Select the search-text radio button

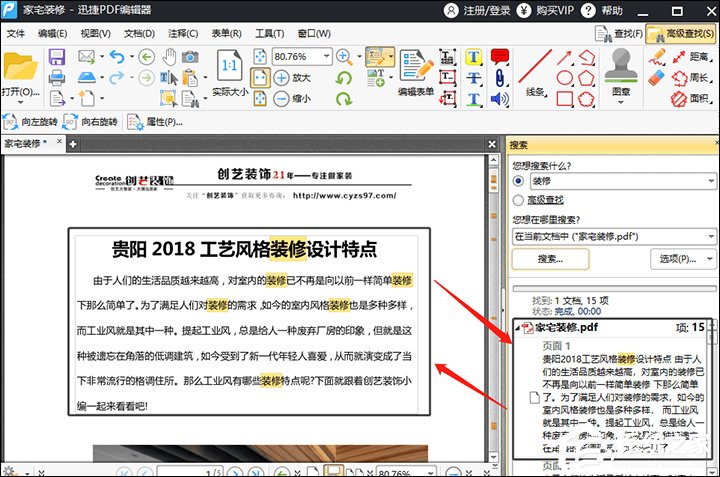tap(518, 182)
